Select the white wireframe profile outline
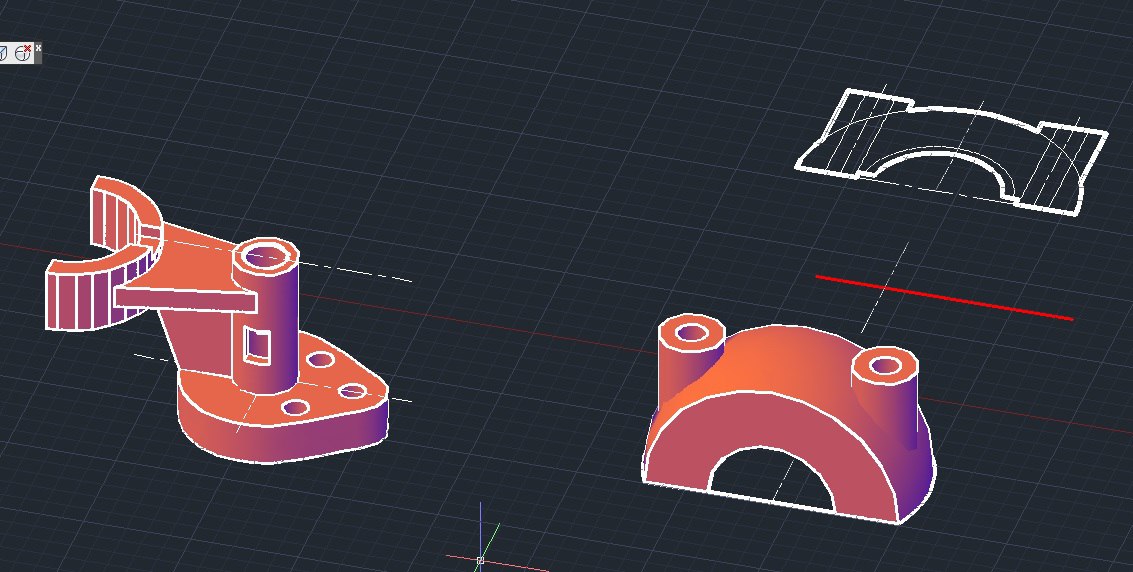 [951, 152]
